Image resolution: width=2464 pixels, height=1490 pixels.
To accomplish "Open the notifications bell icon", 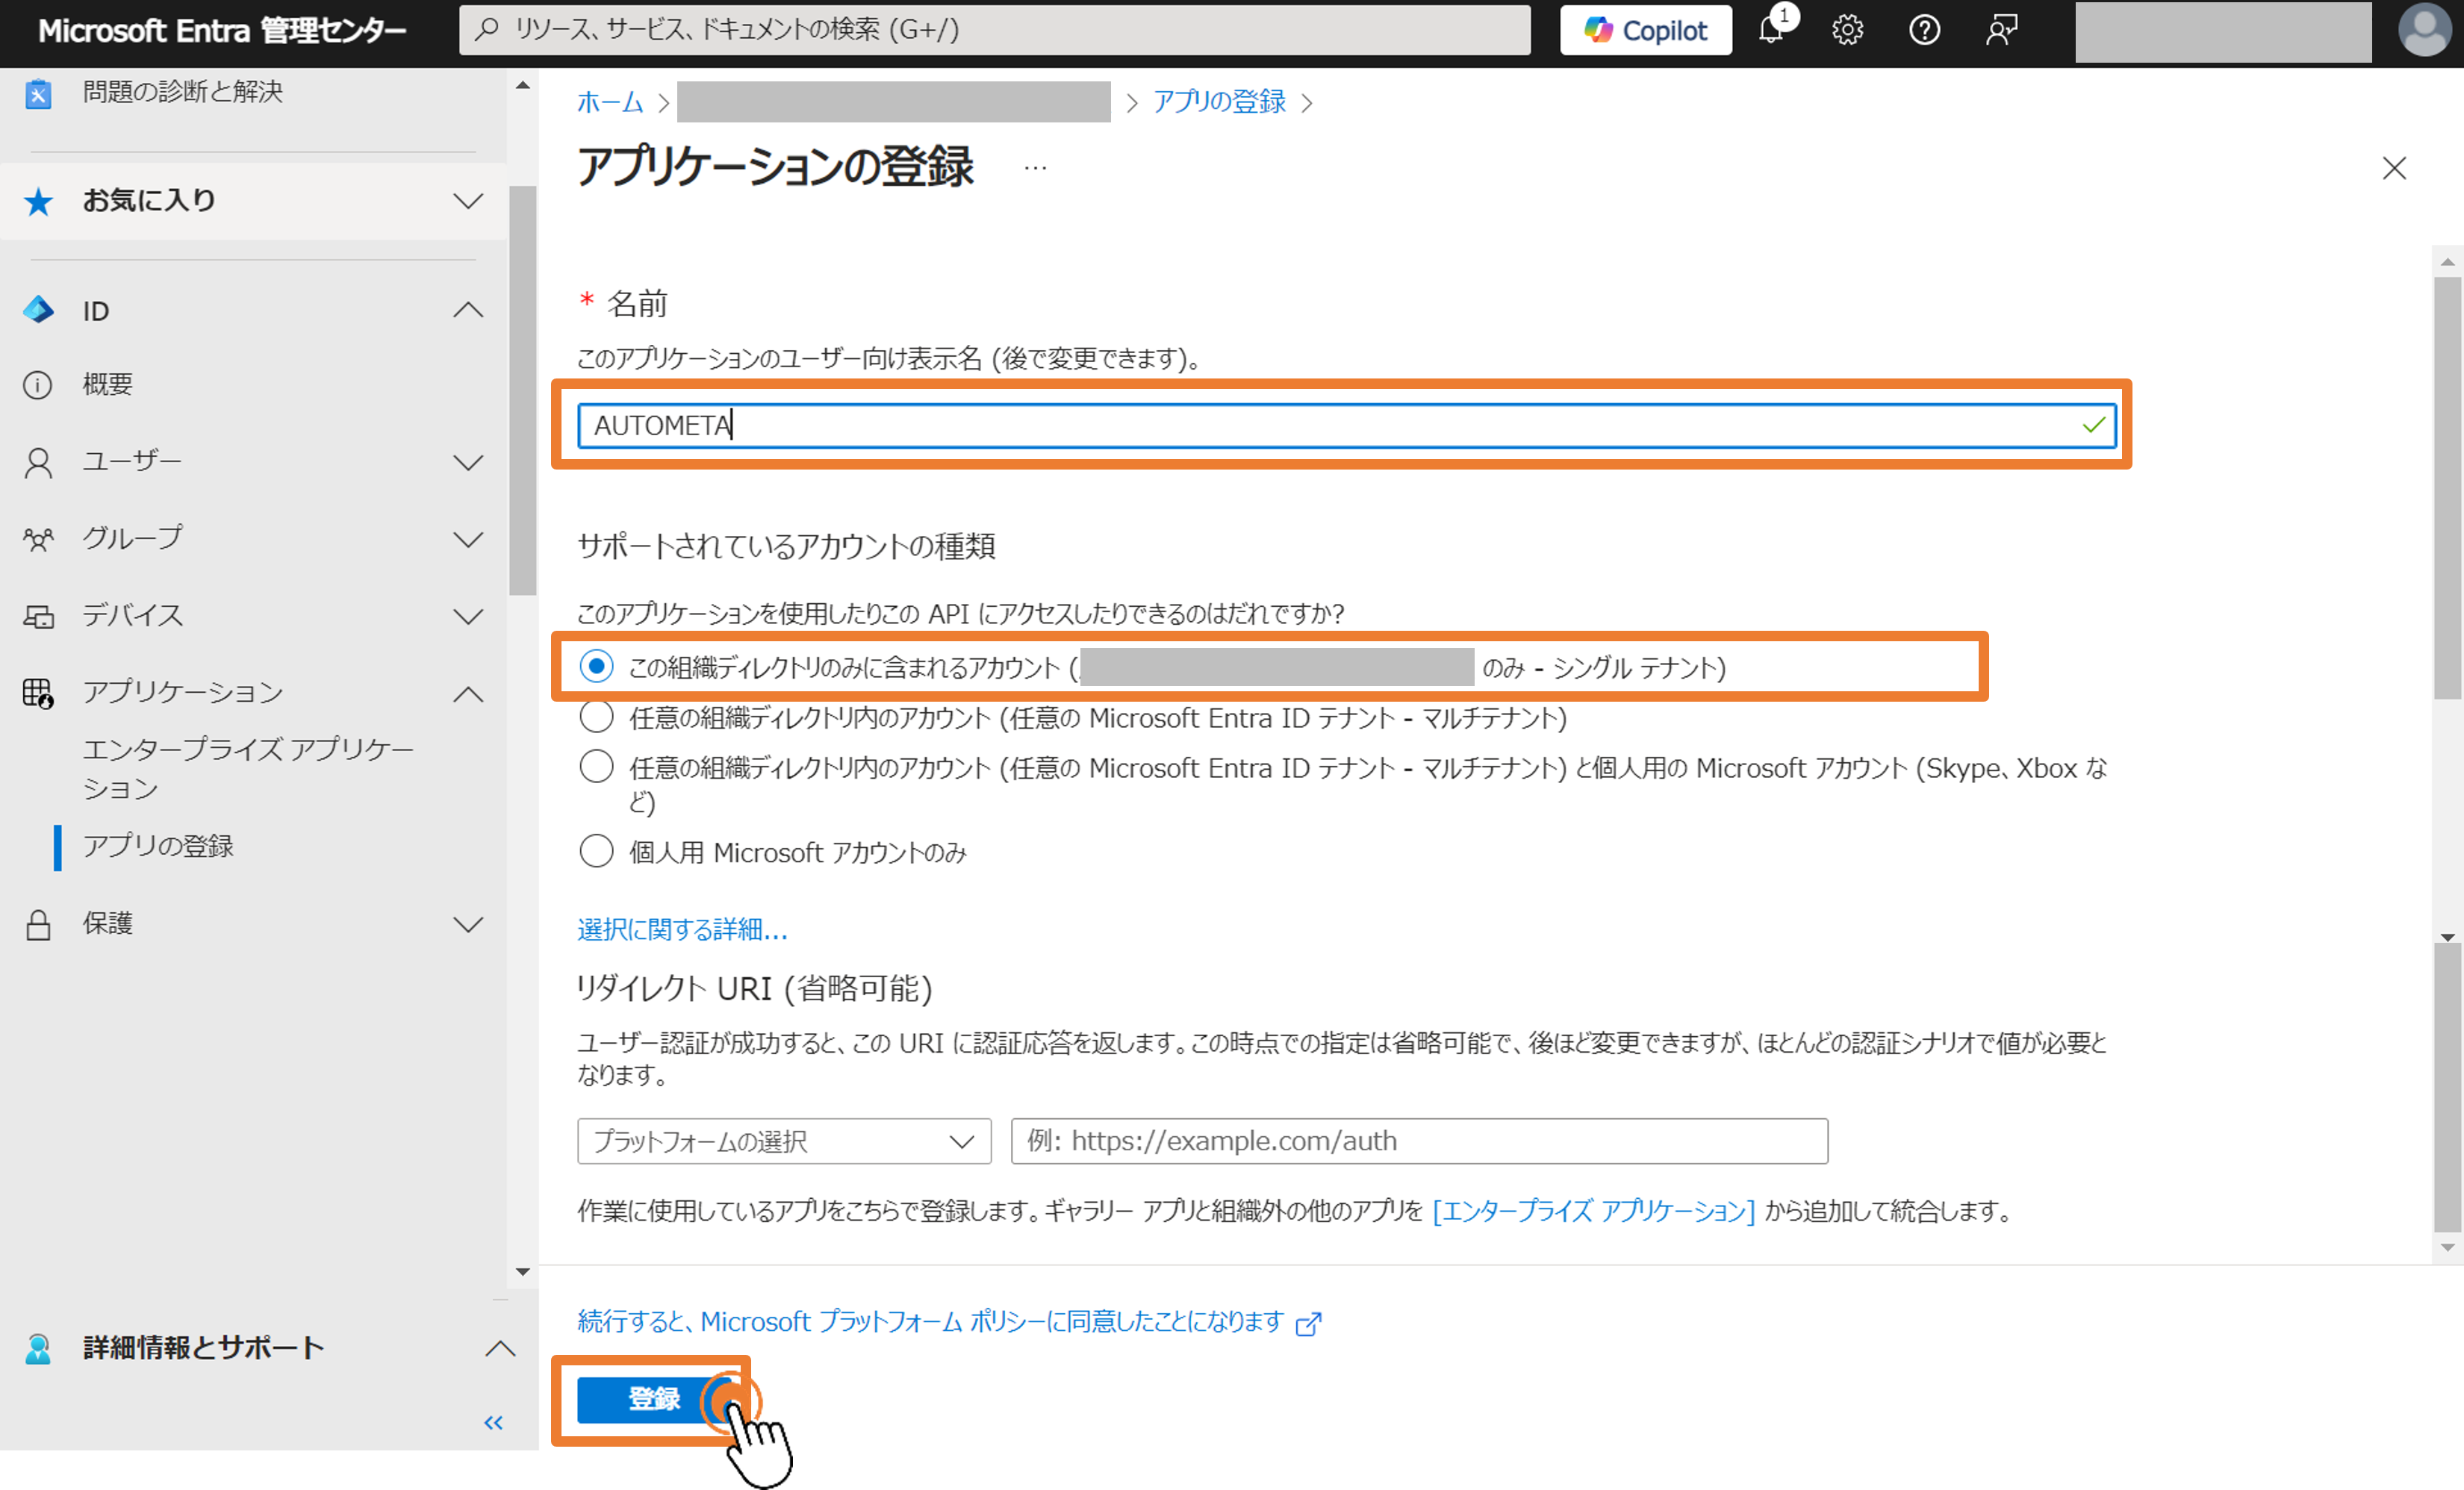I will tap(1771, 30).
